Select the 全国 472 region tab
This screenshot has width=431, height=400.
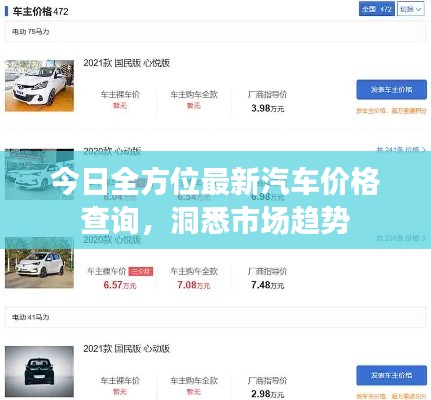pos(377,9)
